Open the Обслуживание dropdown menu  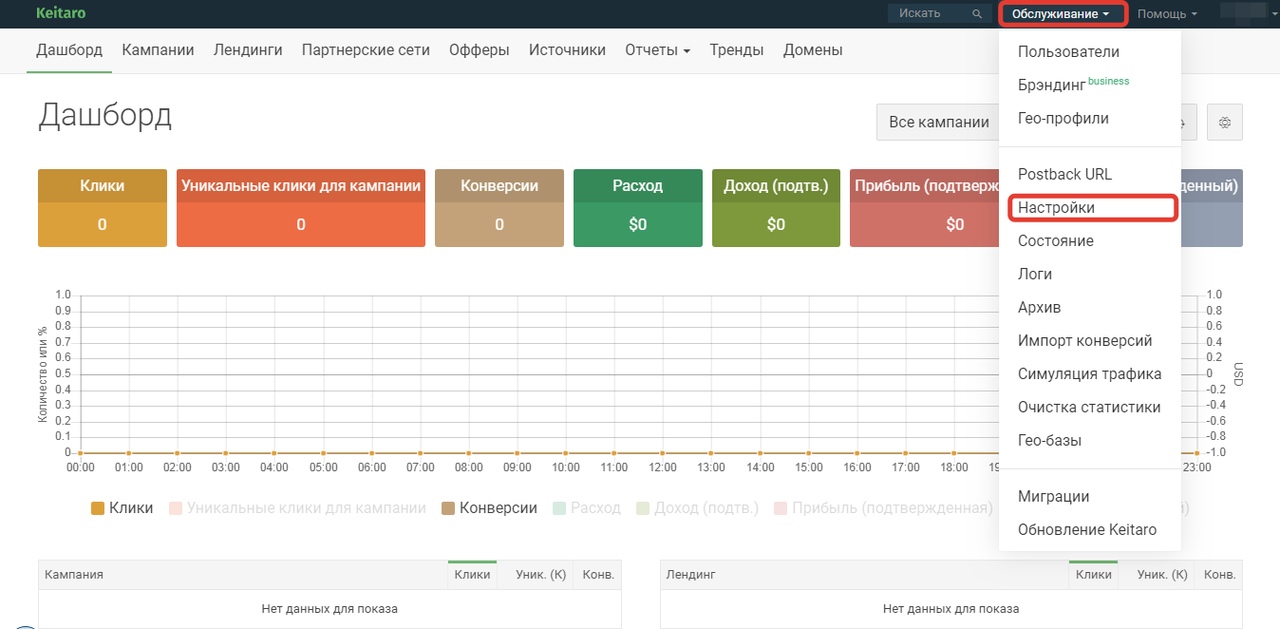1061,14
